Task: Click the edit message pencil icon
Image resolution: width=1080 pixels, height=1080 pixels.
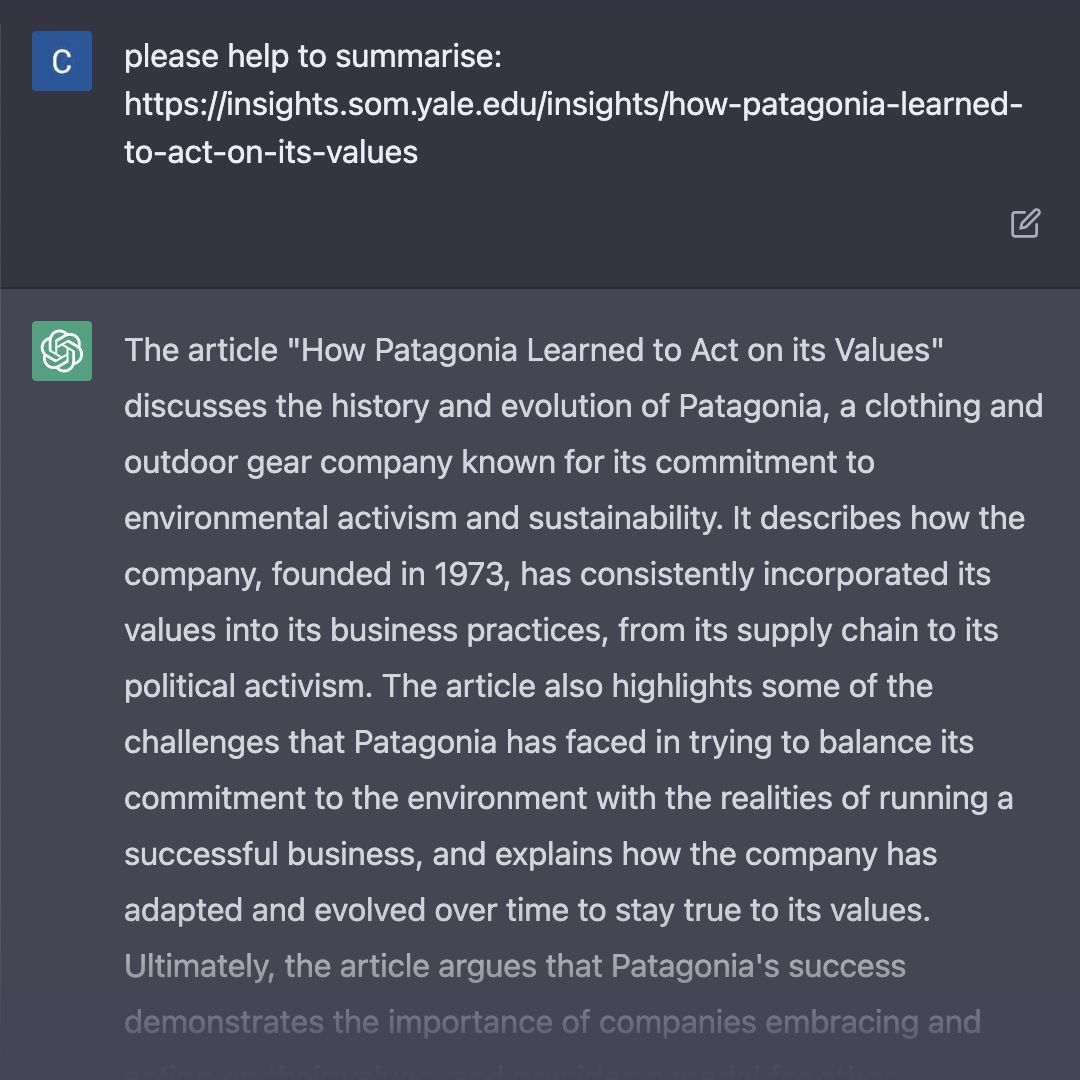Action: 1025,223
